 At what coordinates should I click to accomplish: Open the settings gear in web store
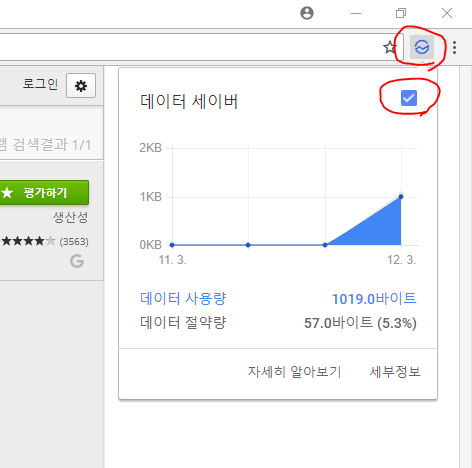tap(81, 86)
